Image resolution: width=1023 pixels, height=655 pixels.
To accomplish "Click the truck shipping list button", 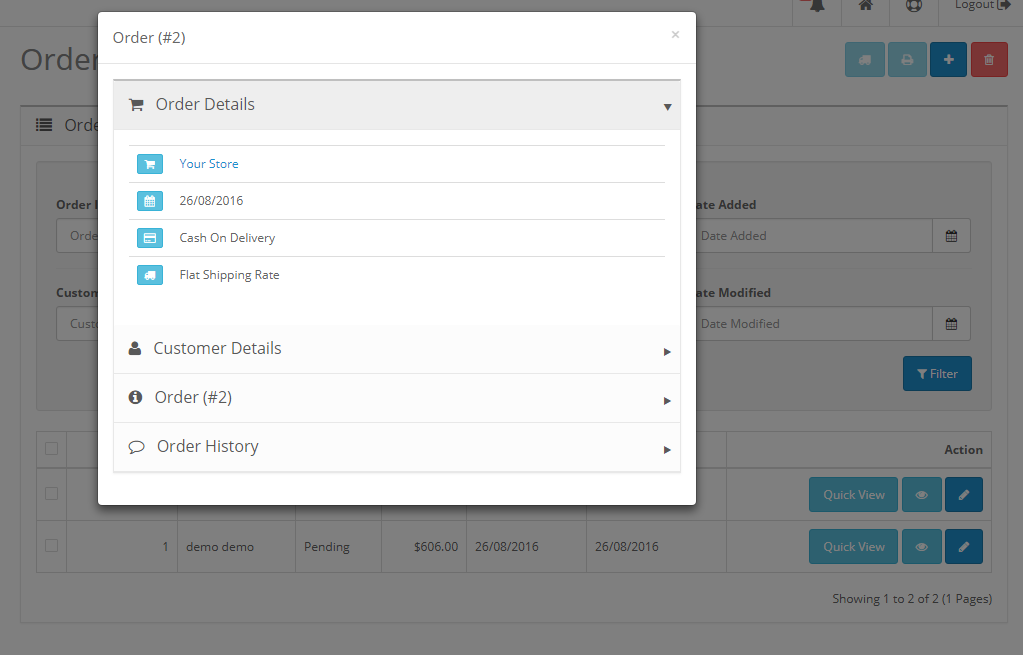I will click(865, 60).
